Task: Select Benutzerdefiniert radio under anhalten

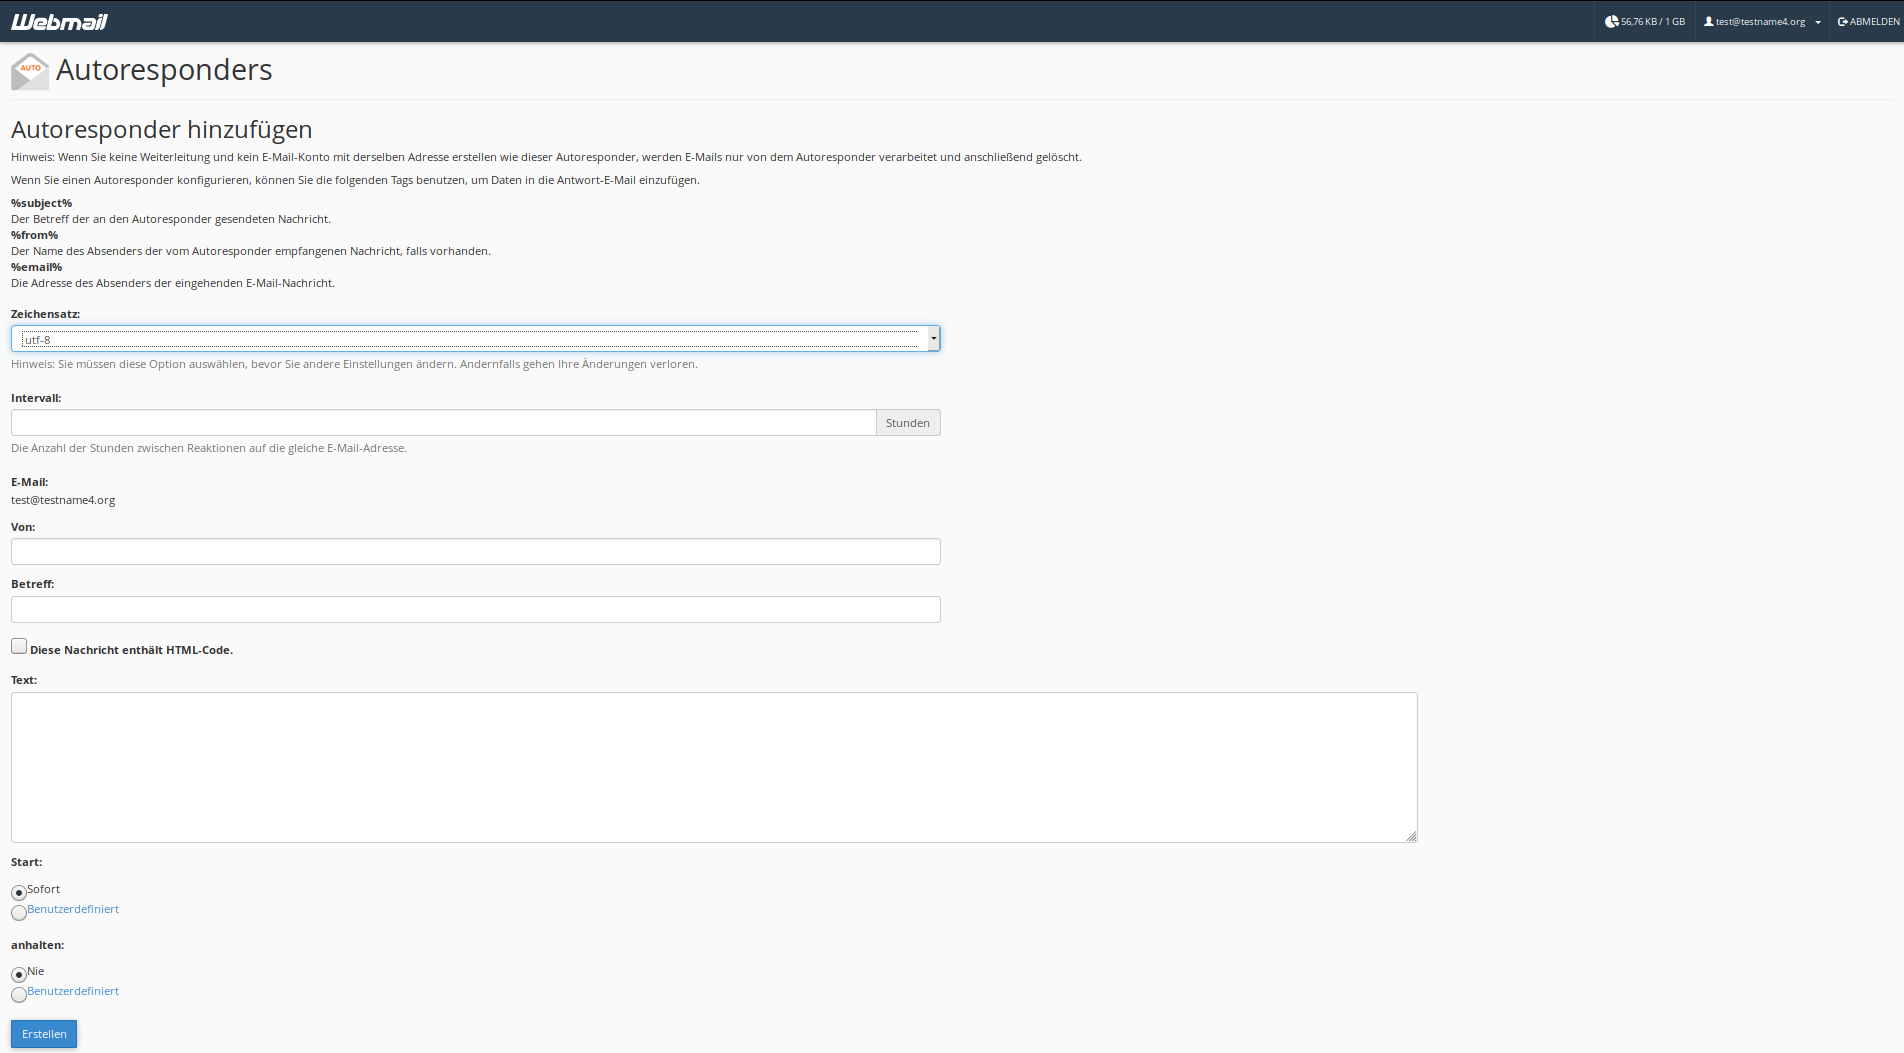Action: (19, 995)
